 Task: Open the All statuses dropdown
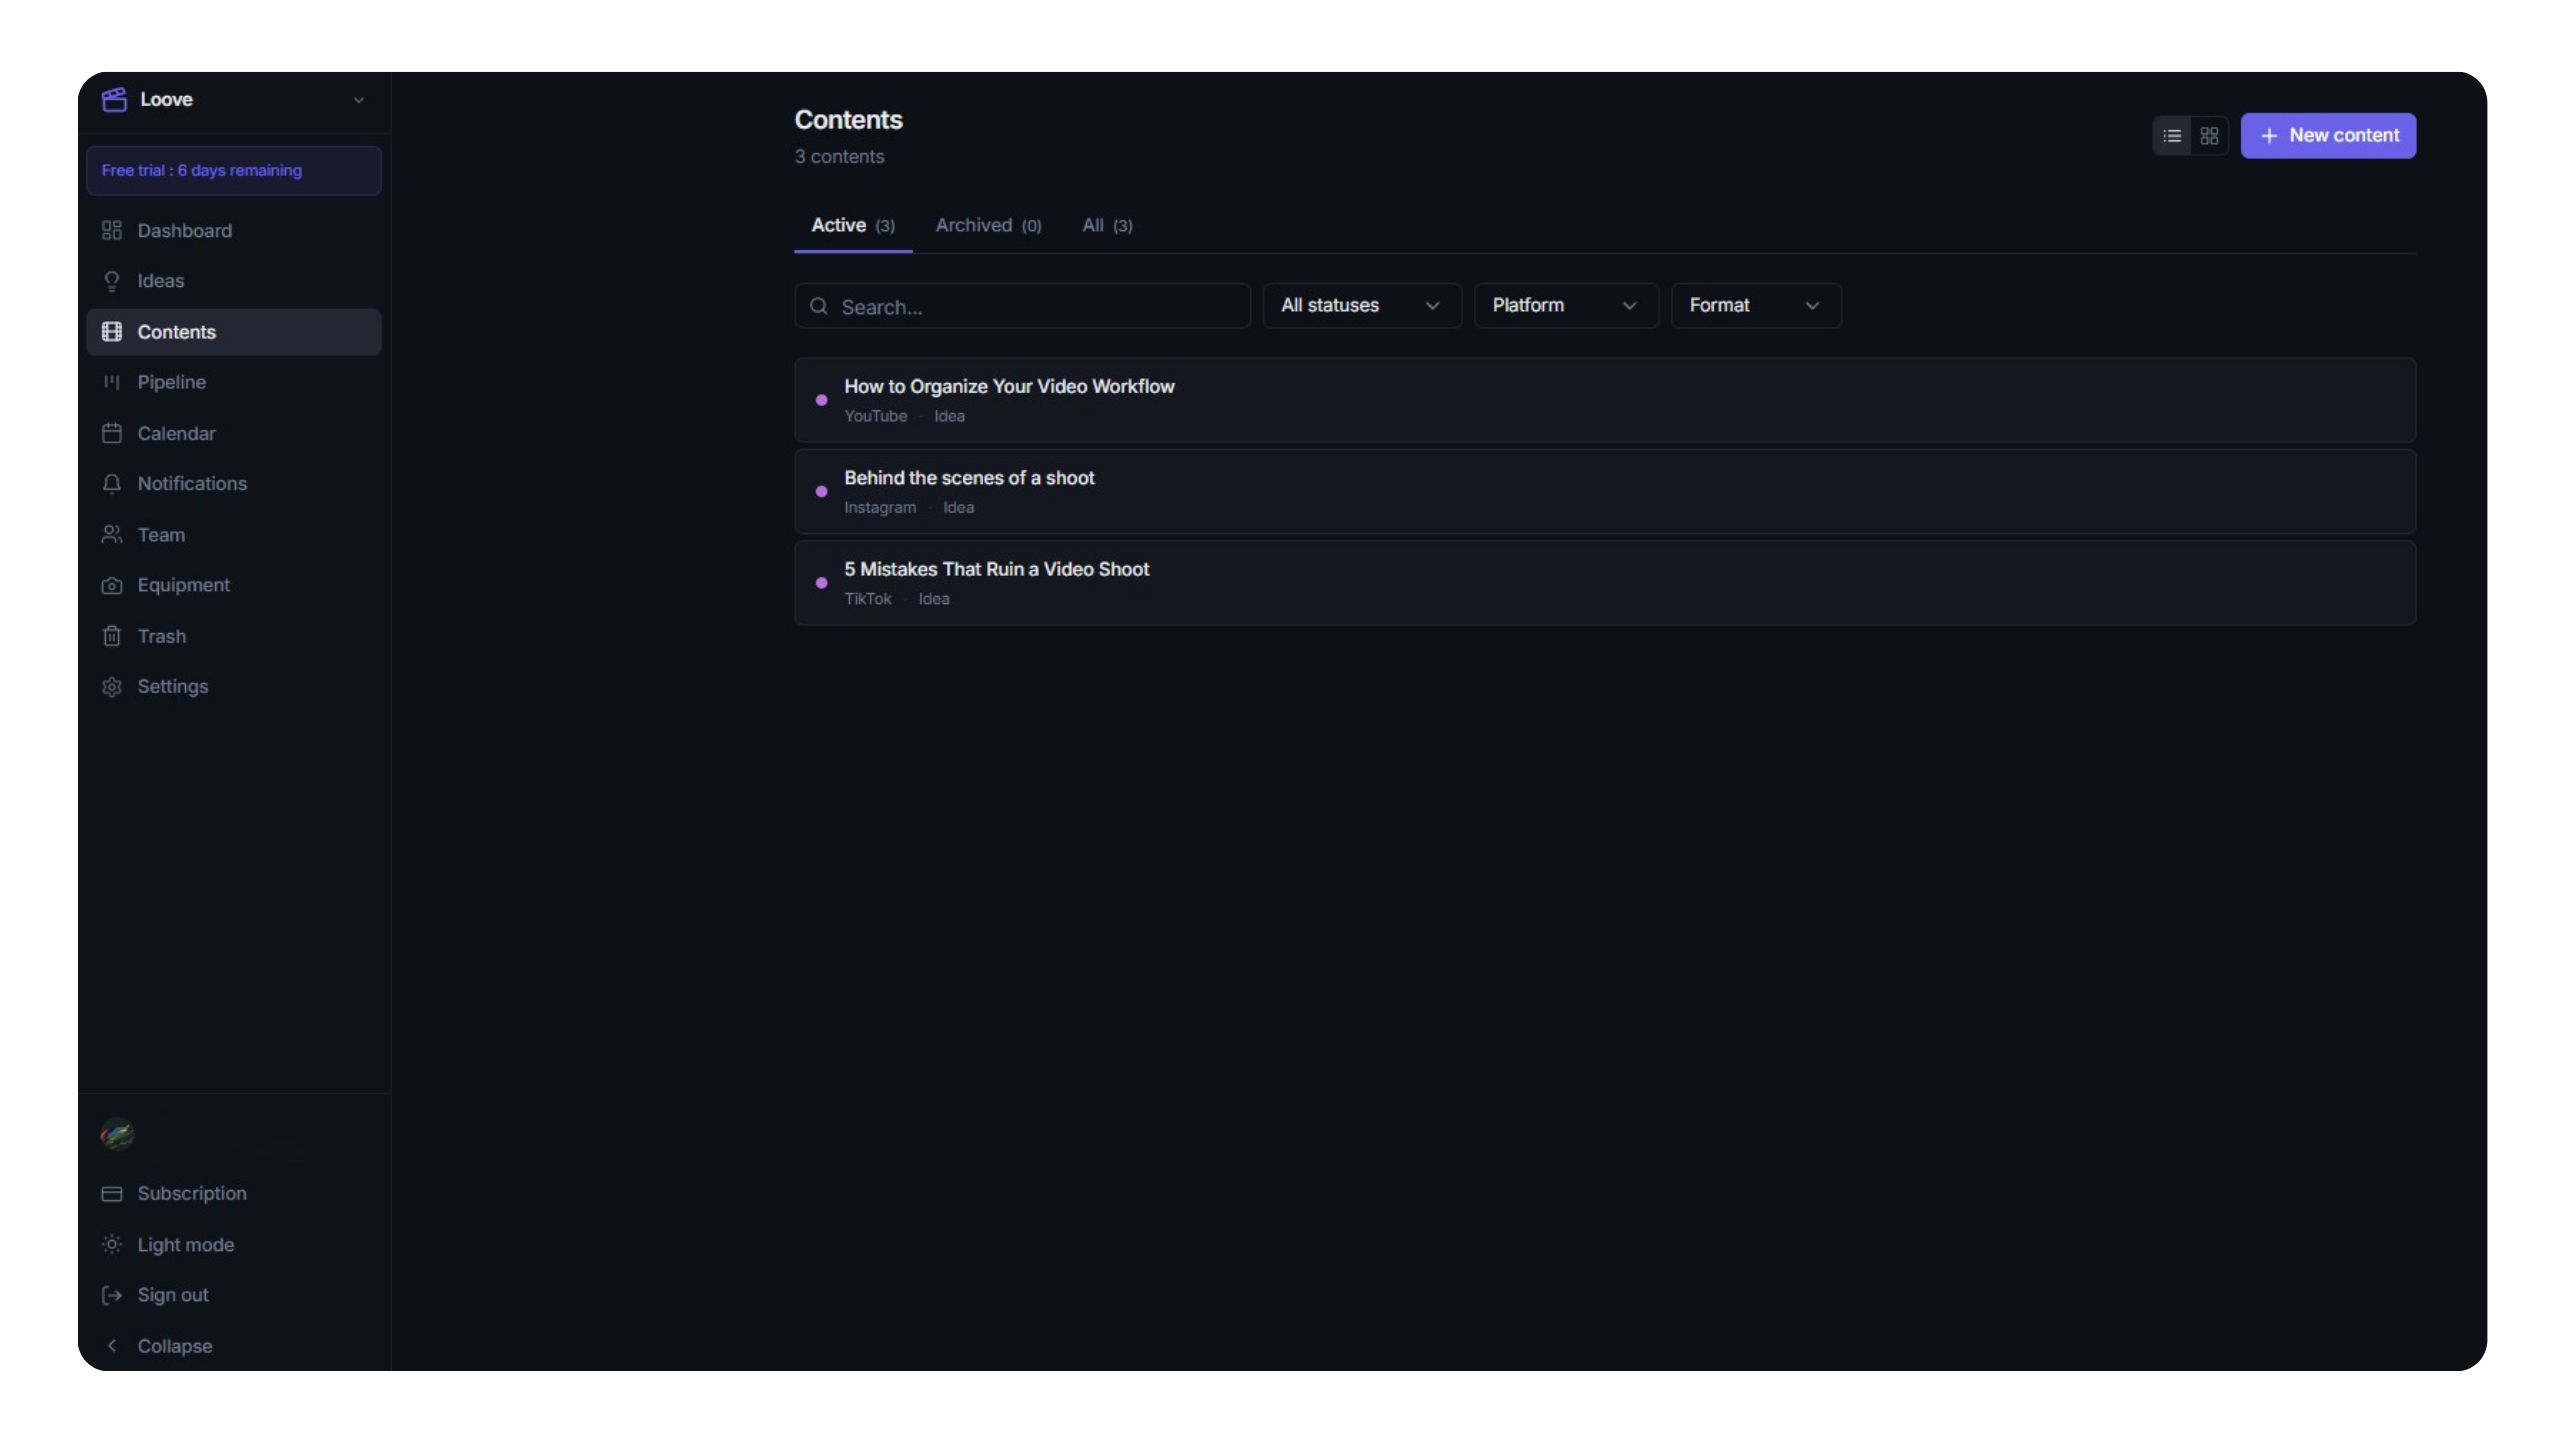(x=1360, y=305)
